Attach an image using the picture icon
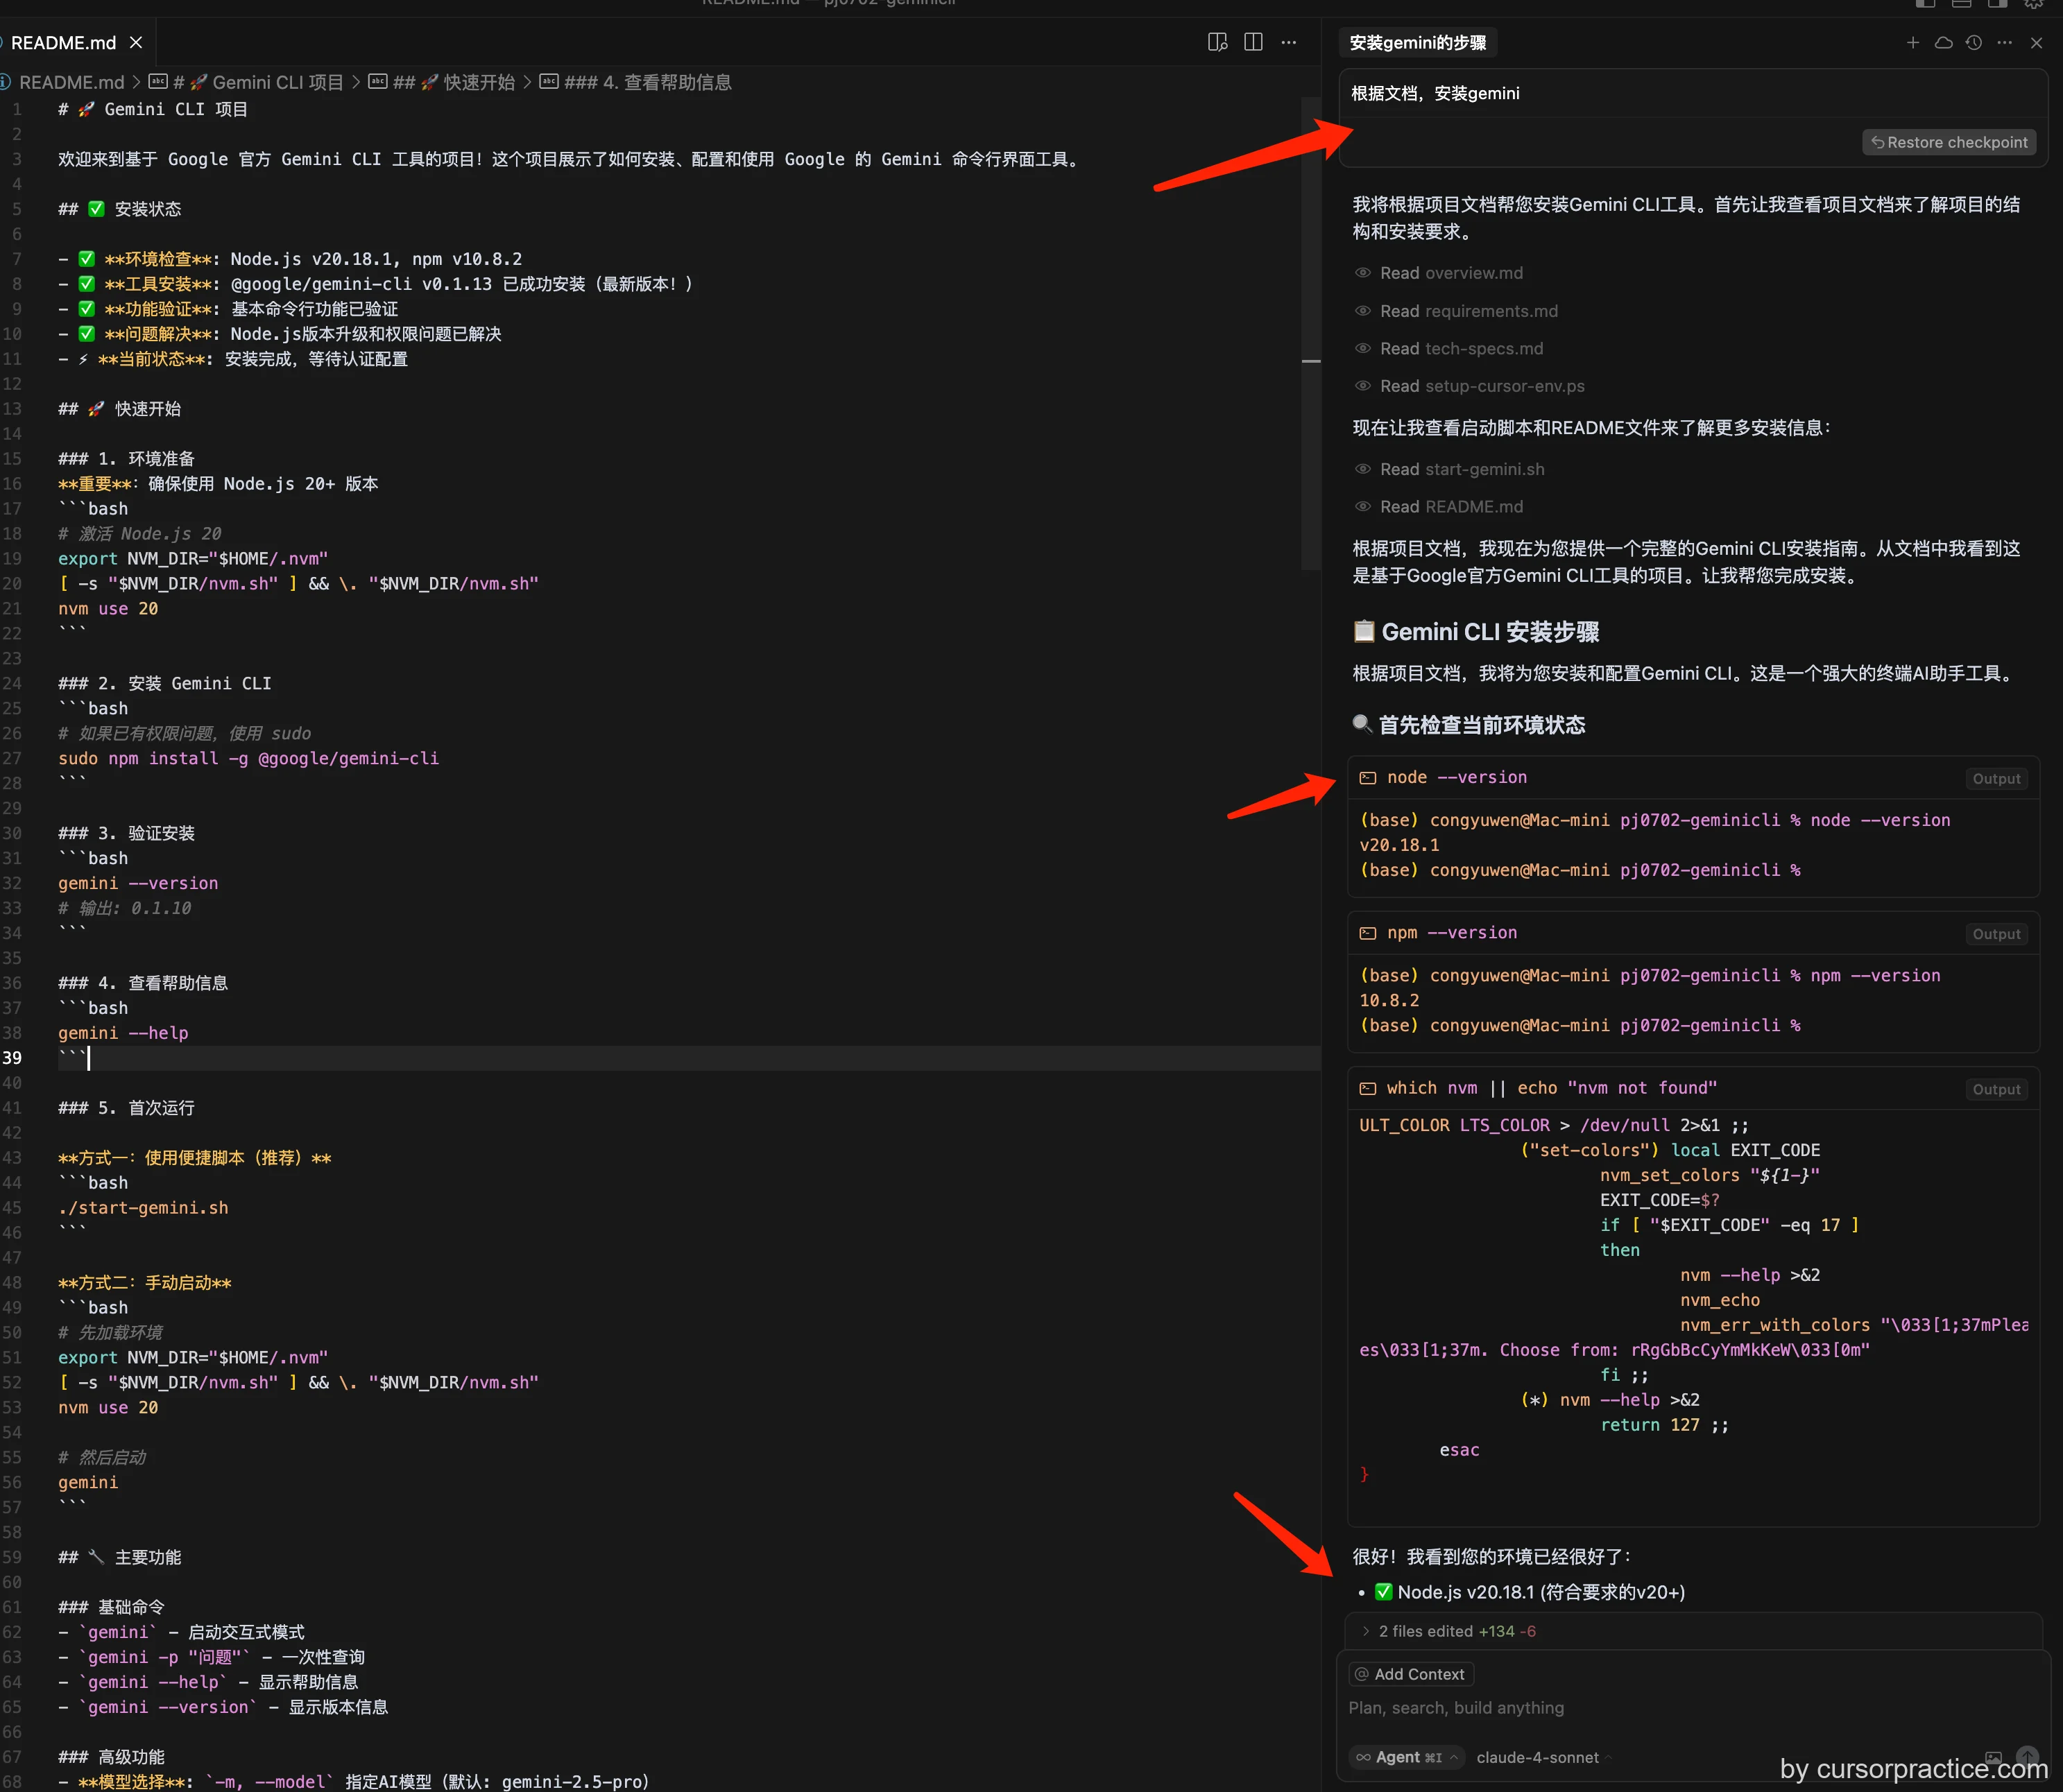 [1993, 1757]
